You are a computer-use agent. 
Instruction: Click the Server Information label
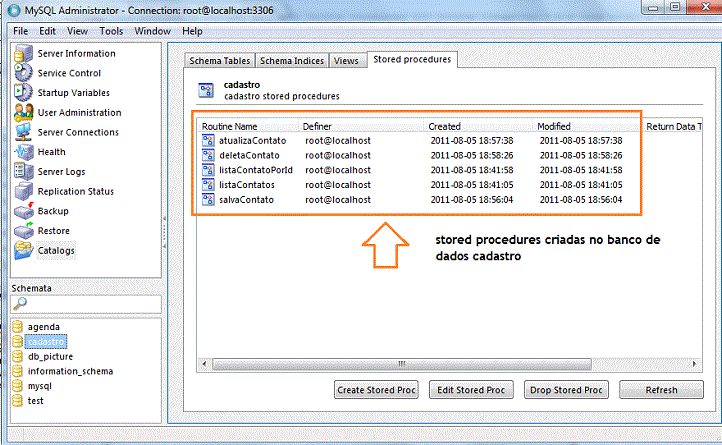[x=76, y=53]
